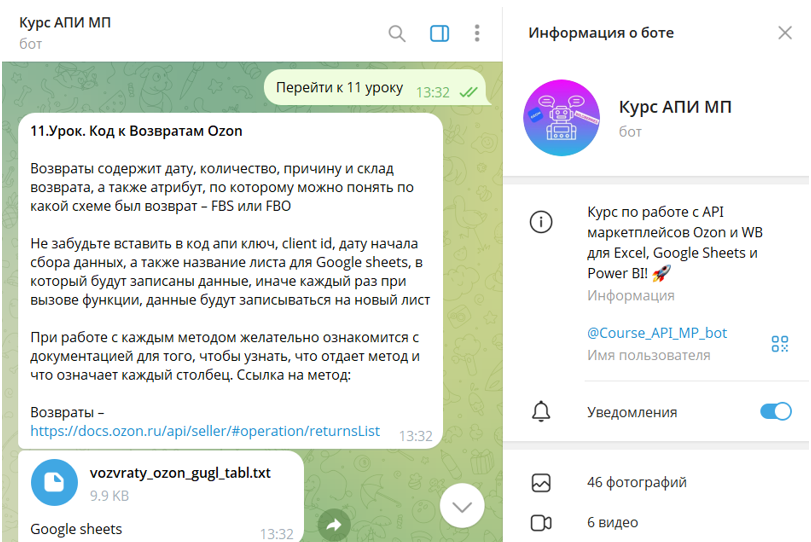Forward the vozvraty_ozon file message
This screenshot has height=542, width=811.
334,525
